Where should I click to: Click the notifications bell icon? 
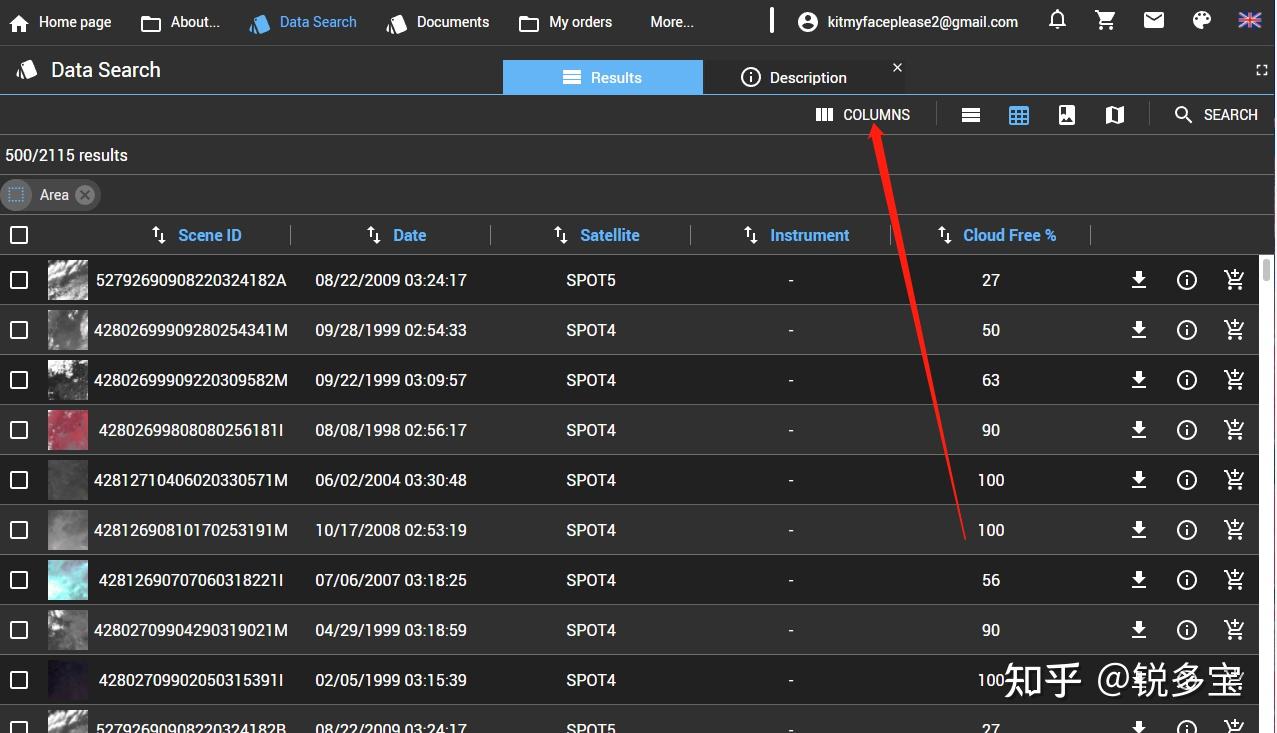[x=1057, y=20]
